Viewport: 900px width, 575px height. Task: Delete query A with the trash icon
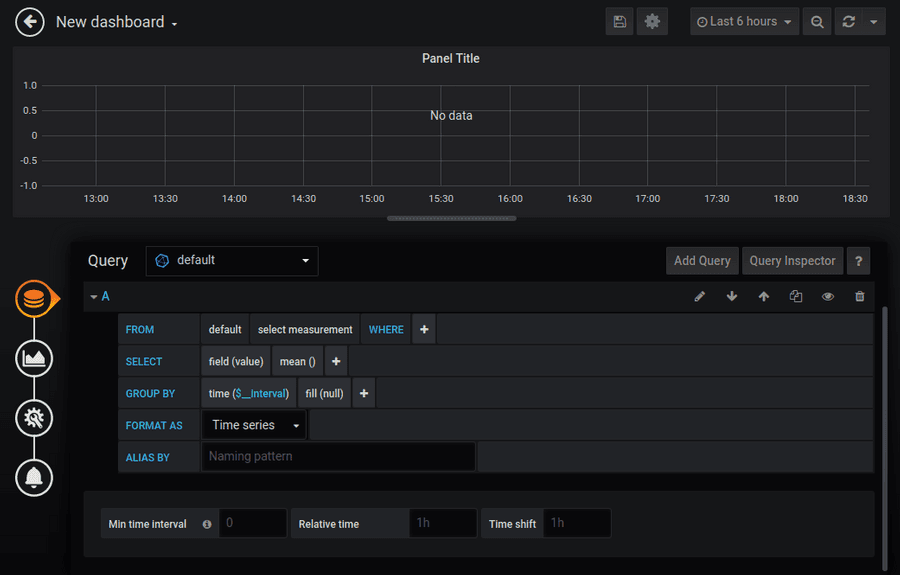[859, 297]
